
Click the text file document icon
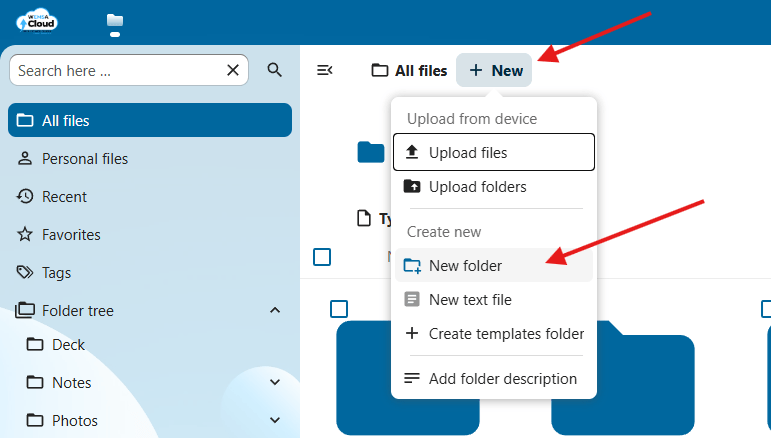pyautogui.click(x=412, y=299)
